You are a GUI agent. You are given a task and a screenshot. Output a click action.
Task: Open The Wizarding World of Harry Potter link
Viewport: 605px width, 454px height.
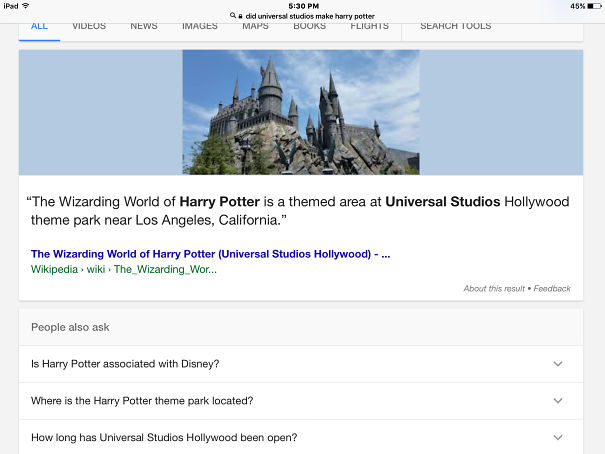(211, 254)
